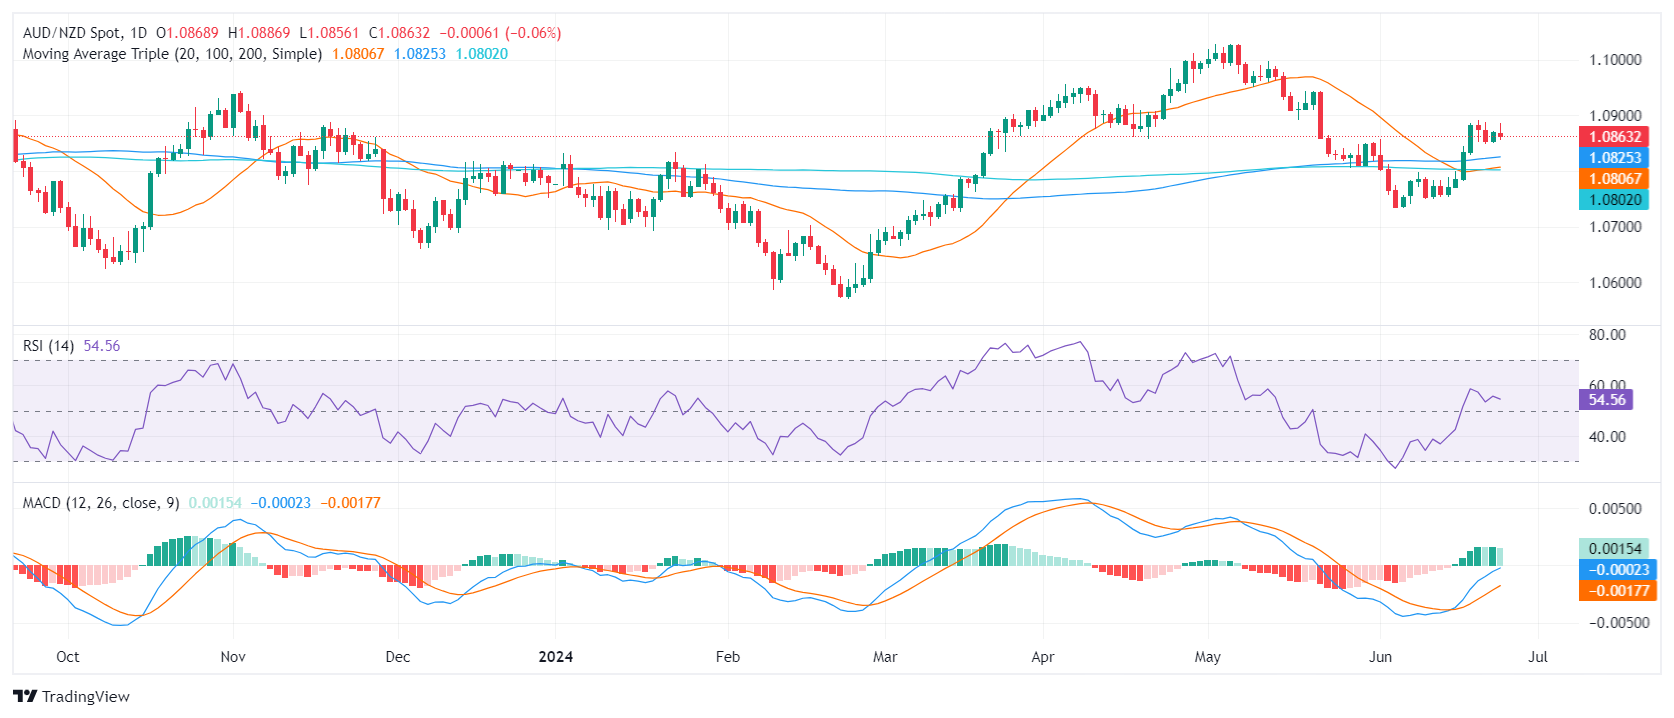Click the 2024 label on time axis
1674x718 pixels.
[x=555, y=657]
